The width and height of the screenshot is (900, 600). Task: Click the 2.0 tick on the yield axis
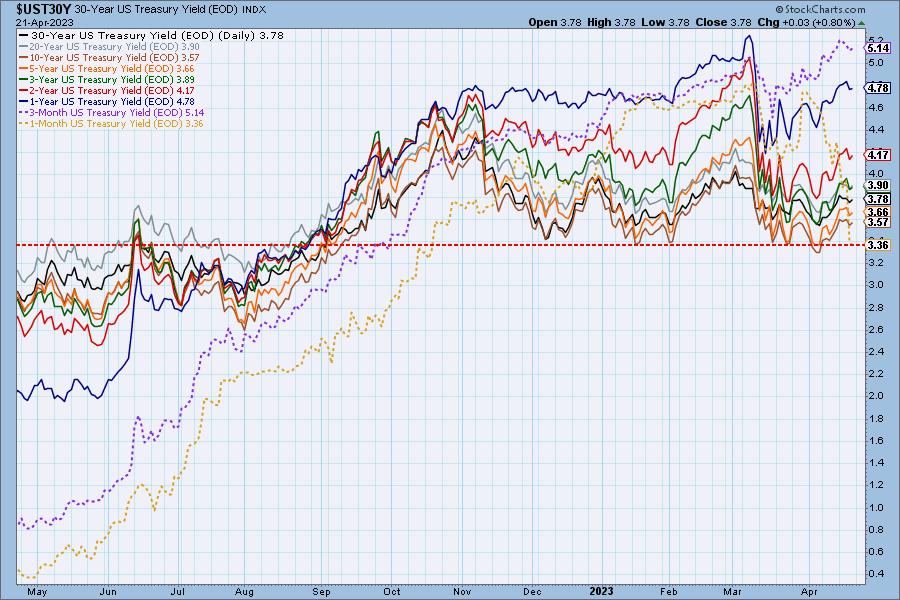[x=876, y=396]
